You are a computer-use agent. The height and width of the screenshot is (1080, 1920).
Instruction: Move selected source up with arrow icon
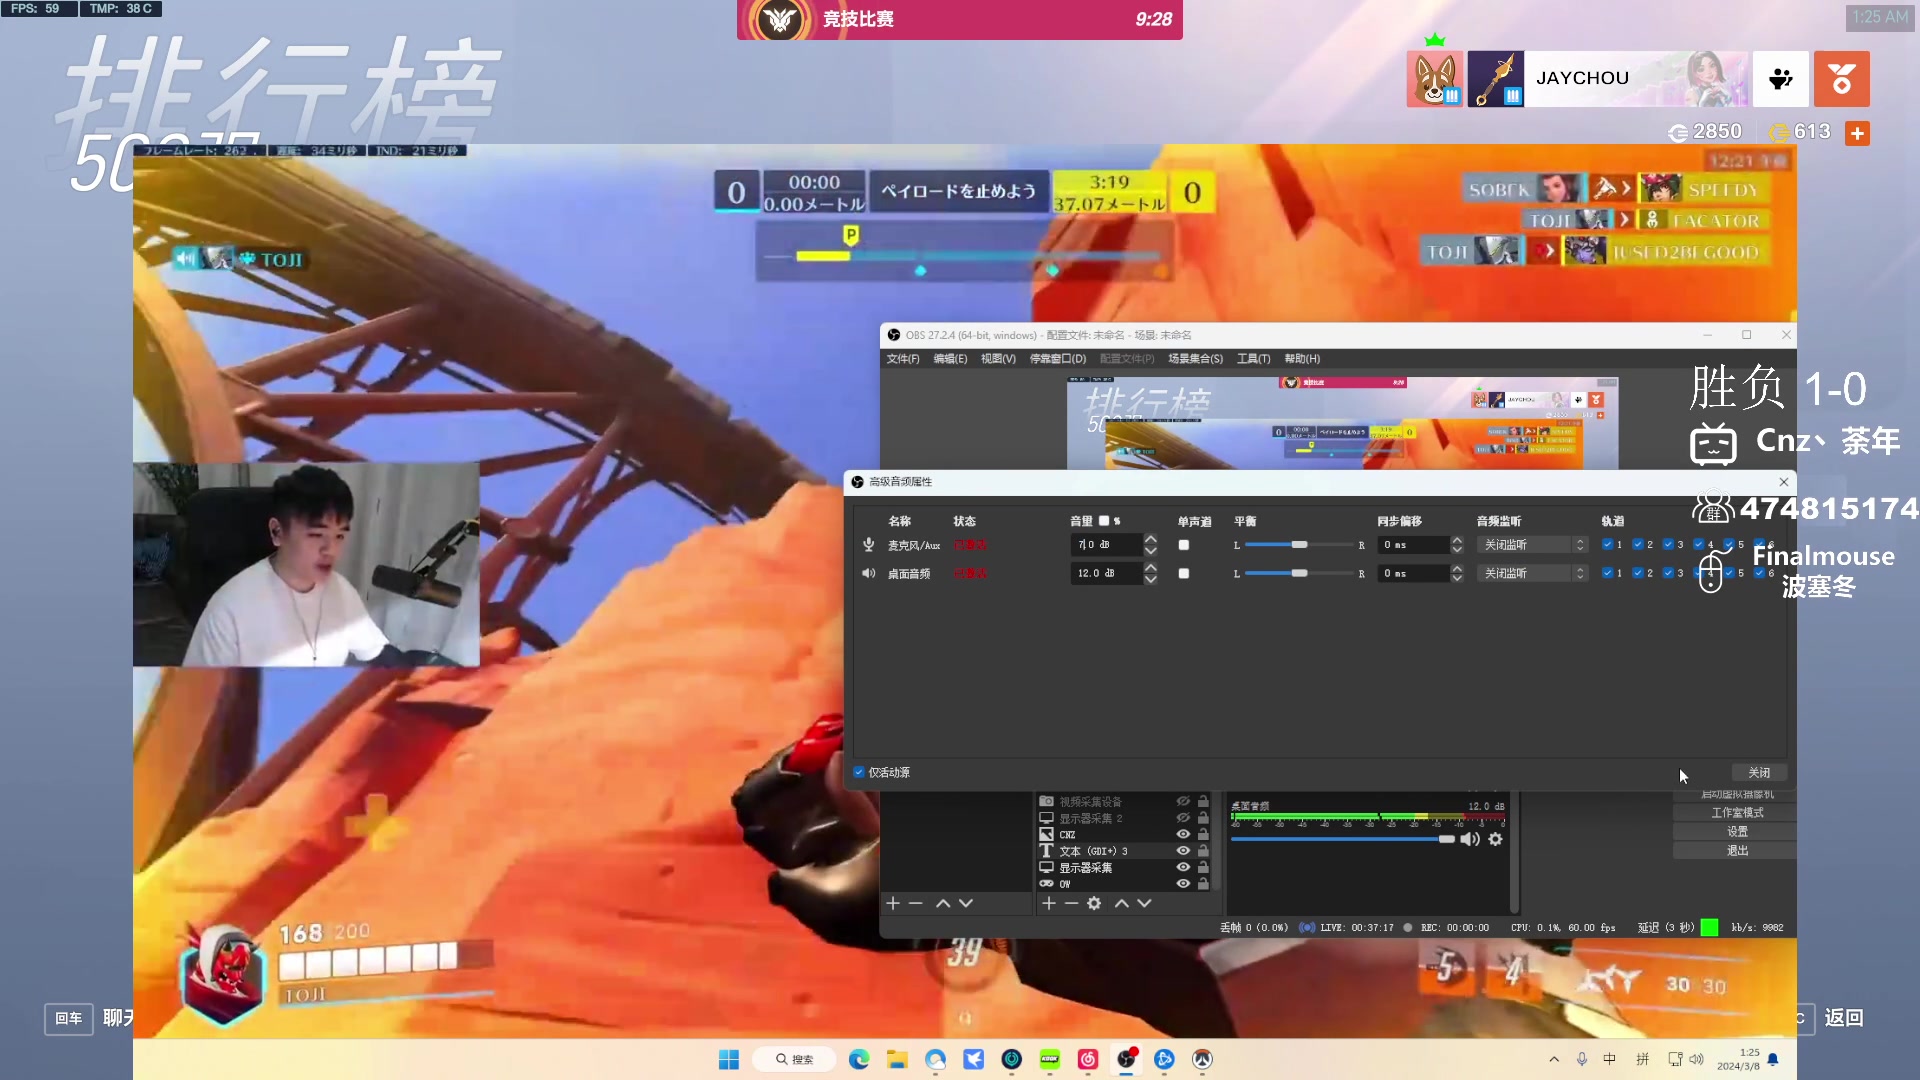click(x=1121, y=903)
